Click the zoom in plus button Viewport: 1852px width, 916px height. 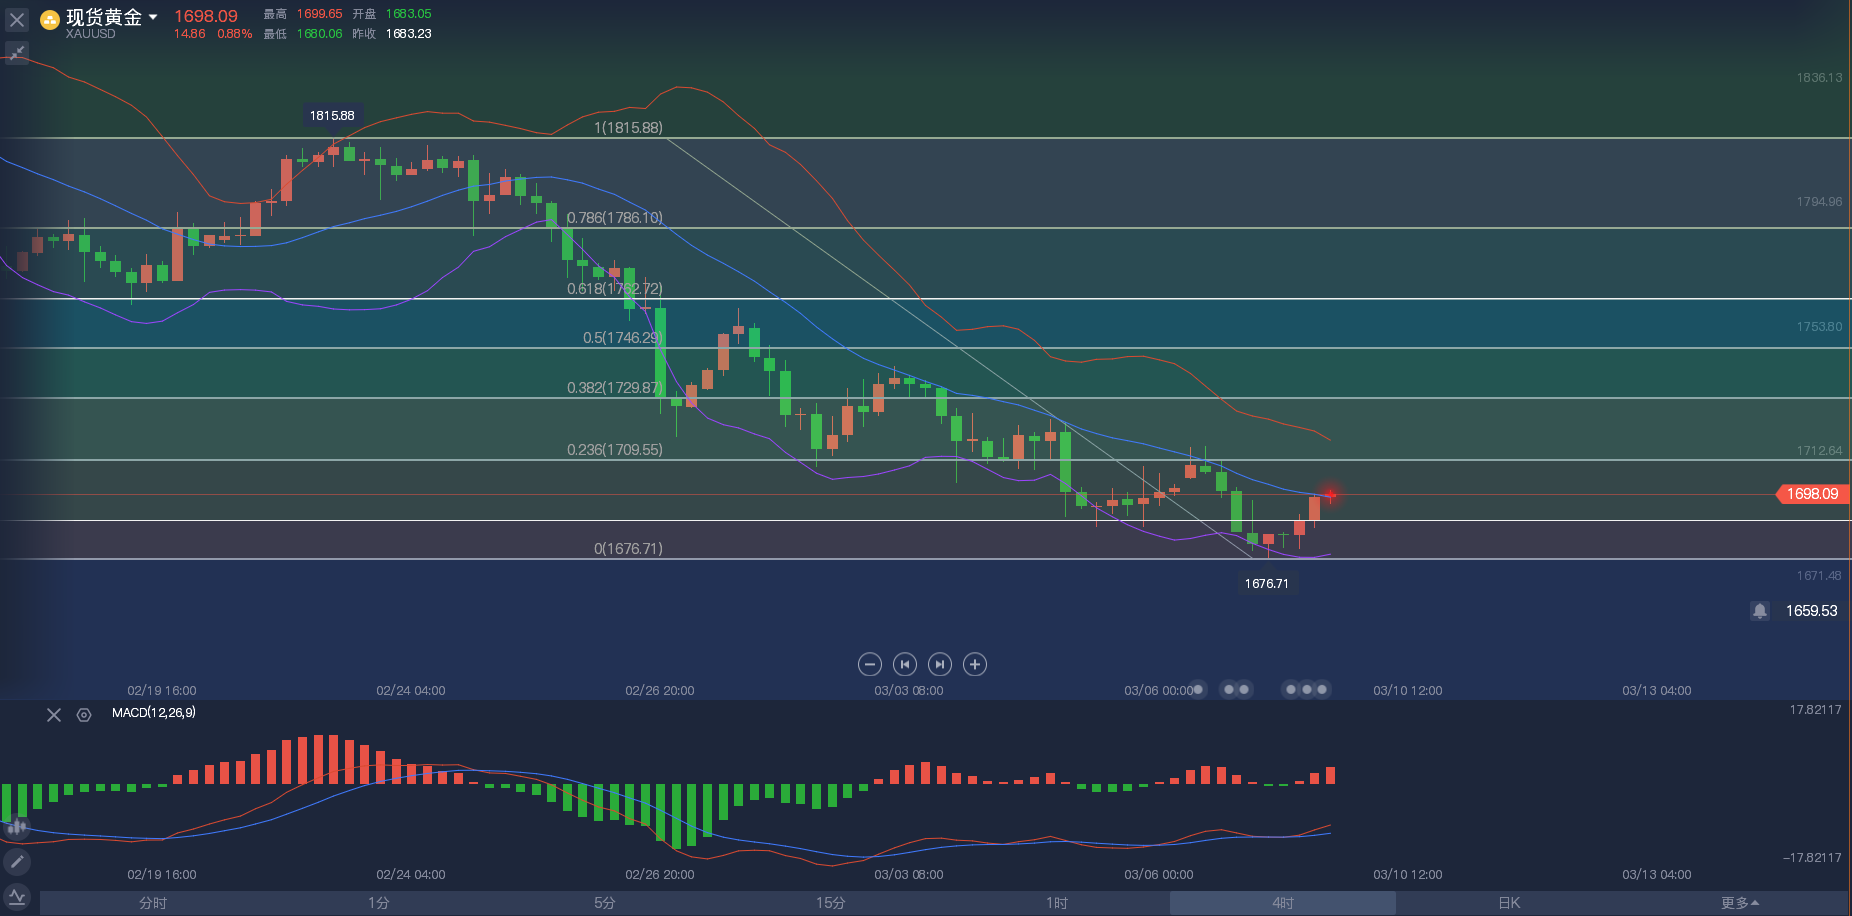[x=975, y=664]
